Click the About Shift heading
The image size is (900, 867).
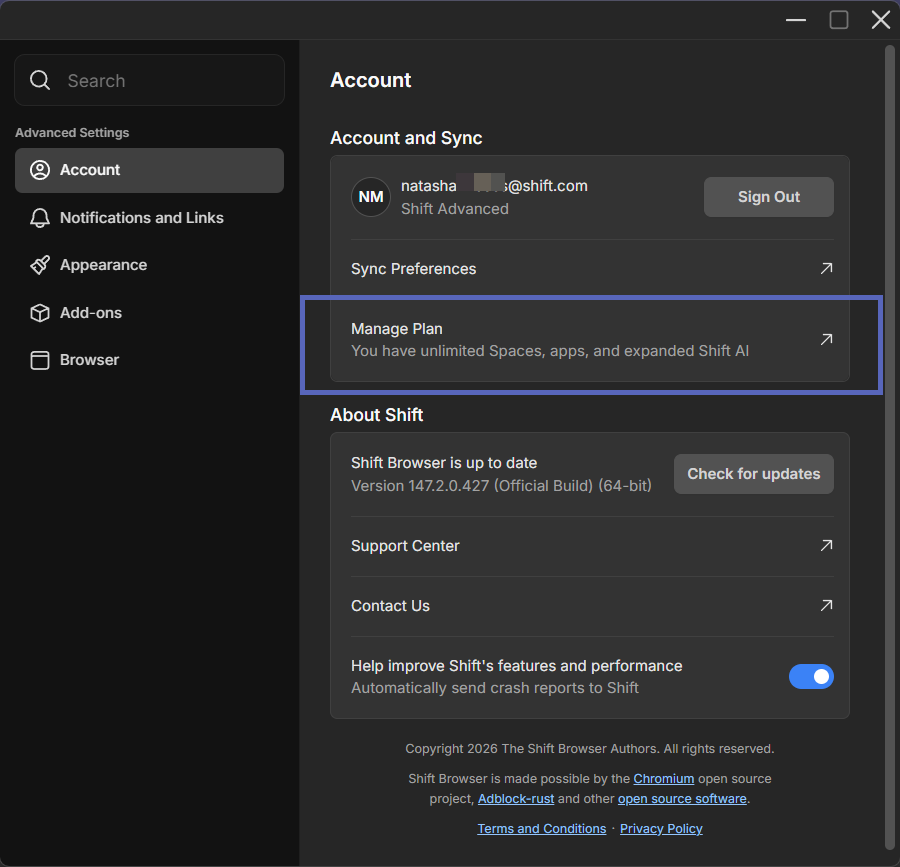pyautogui.click(x=377, y=415)
